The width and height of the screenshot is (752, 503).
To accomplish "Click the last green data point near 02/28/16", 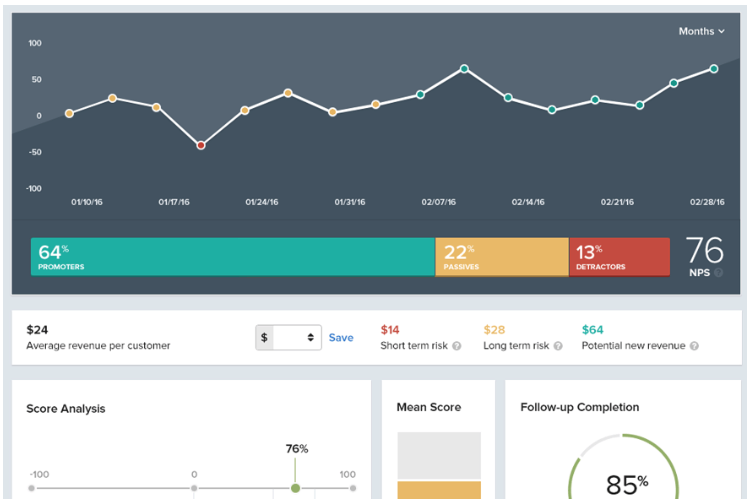I will (x=714, y=69).
